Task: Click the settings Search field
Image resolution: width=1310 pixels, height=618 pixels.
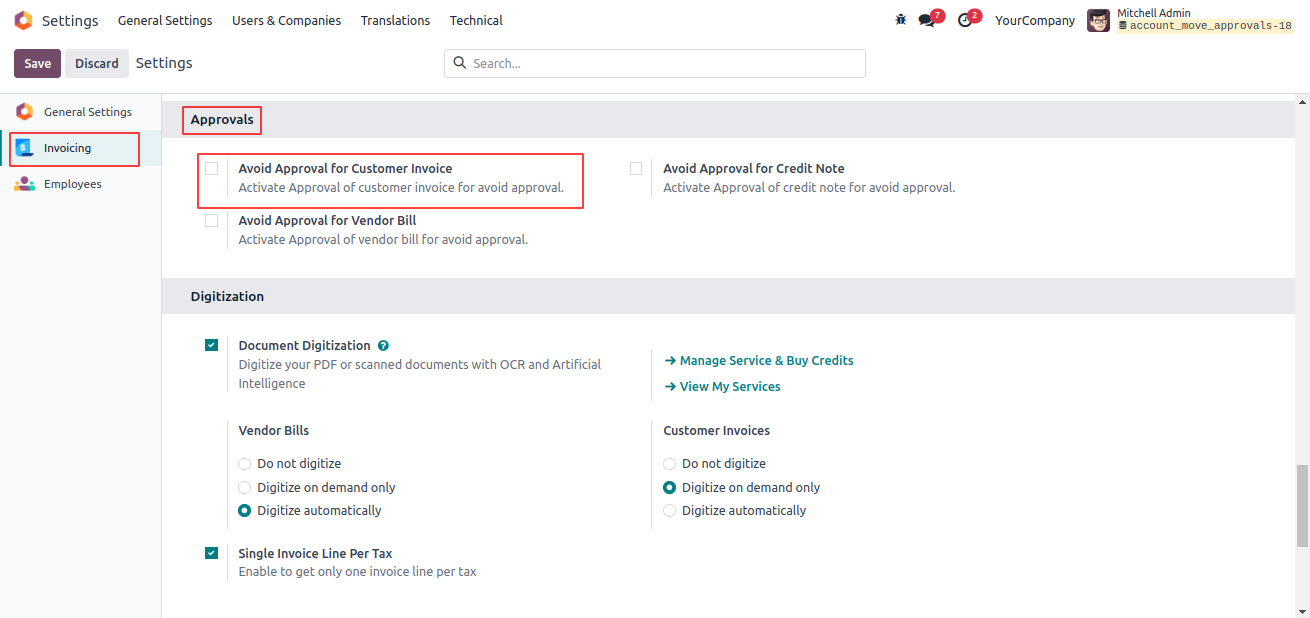Action: (655, 63)
